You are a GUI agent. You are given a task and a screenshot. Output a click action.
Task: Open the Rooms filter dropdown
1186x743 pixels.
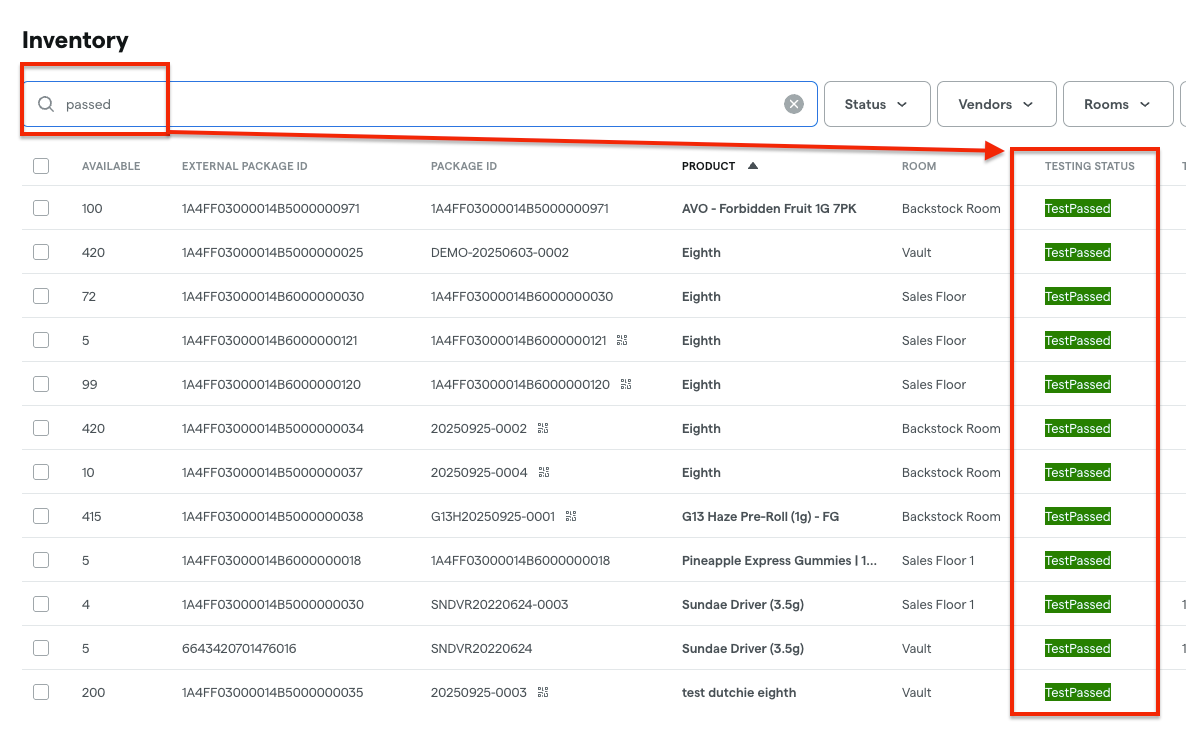(x=1118, y=104)
